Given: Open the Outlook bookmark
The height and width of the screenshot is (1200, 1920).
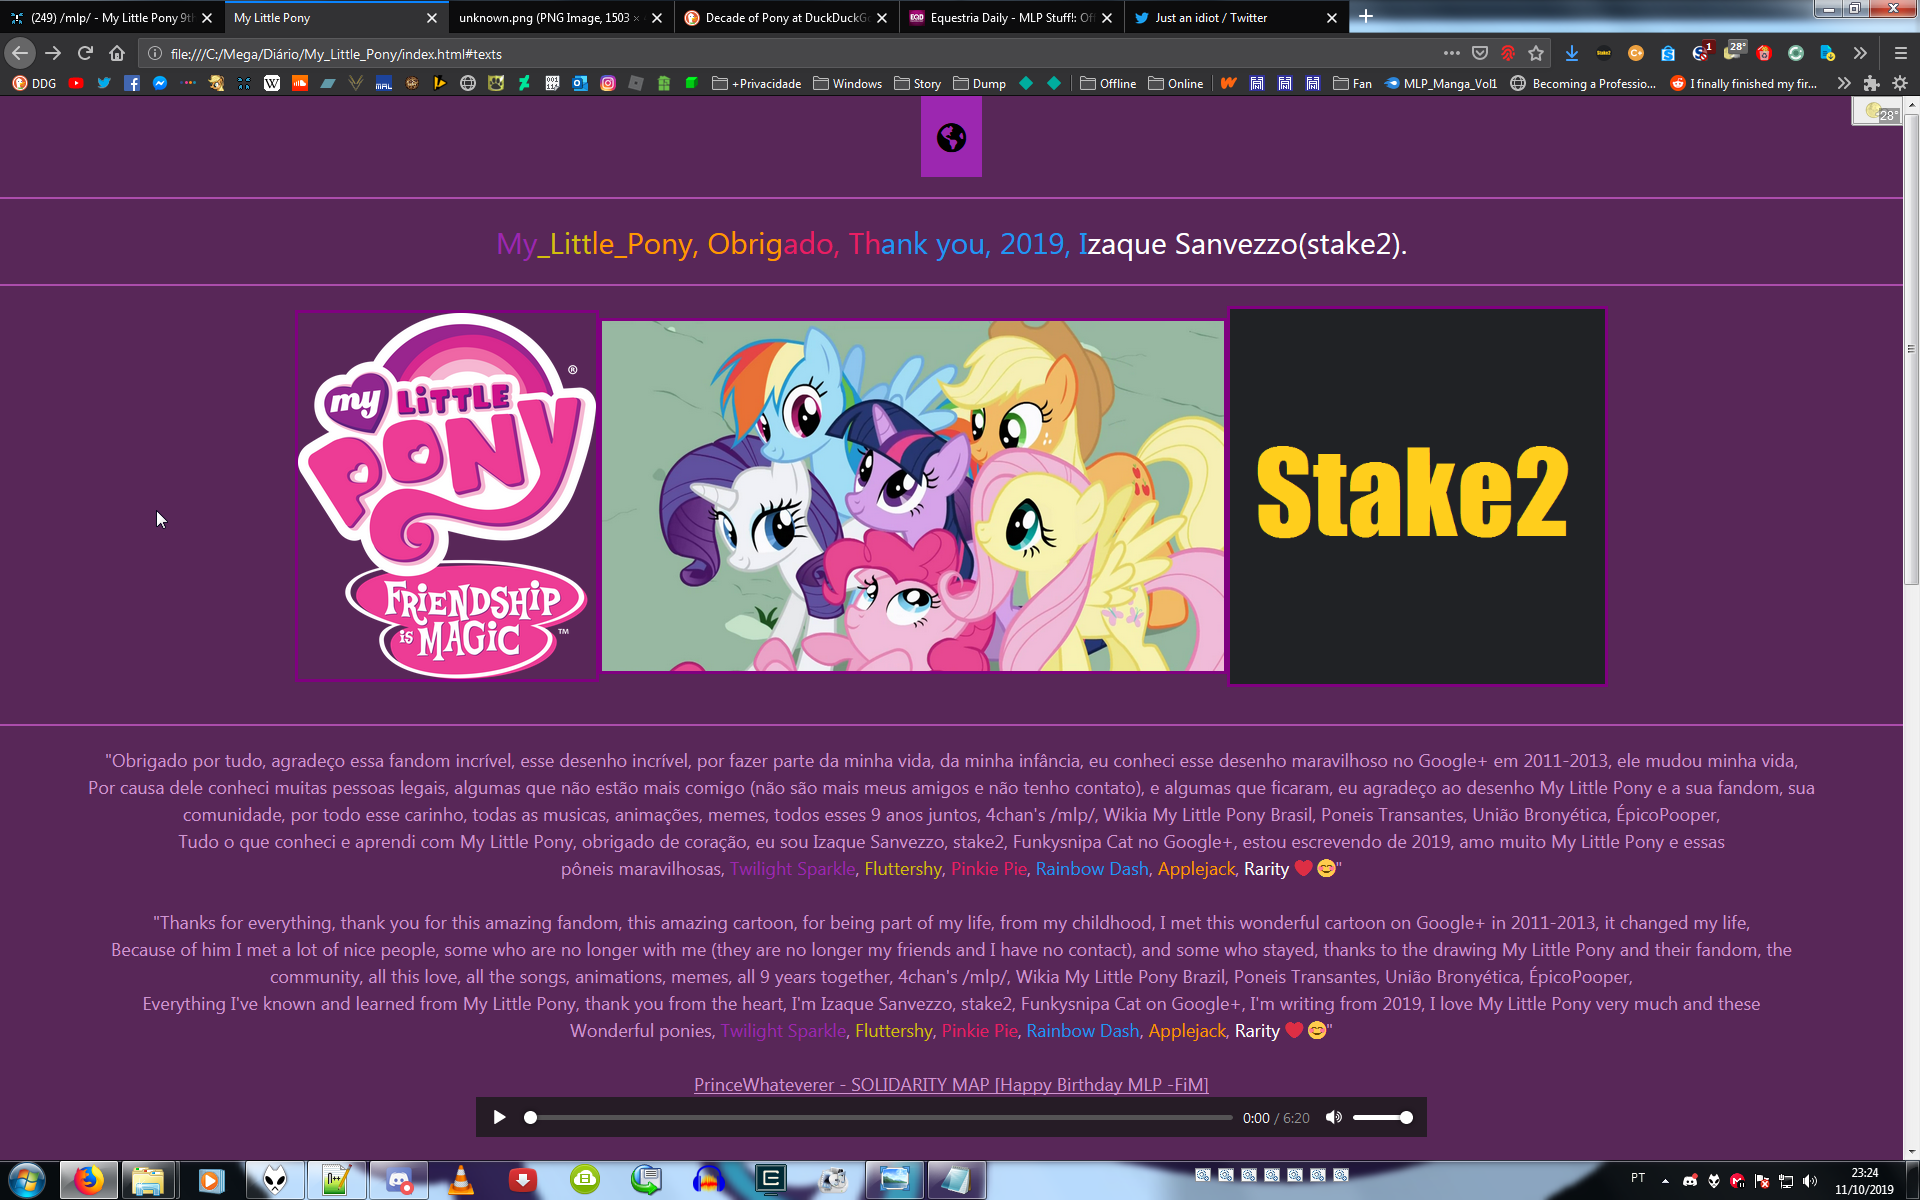Looking at the screenshot, I should (x=580, y=83).
